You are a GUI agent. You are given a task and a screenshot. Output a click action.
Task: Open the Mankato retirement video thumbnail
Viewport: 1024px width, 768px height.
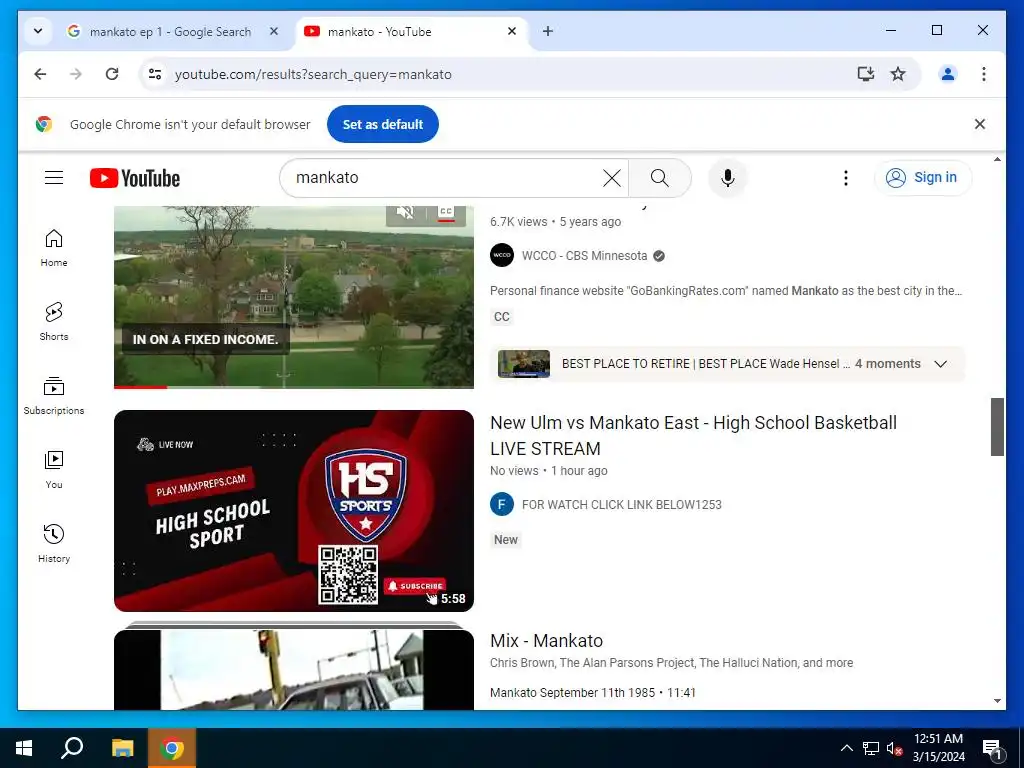(x=294, y=297)
